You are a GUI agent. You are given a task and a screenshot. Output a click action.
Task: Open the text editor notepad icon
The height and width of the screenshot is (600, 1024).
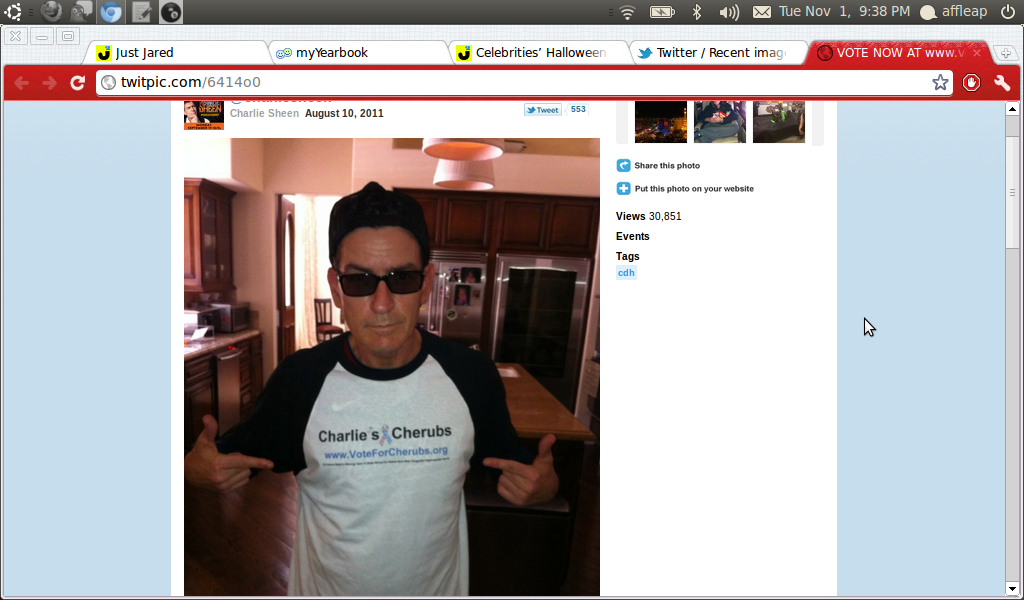click(141, 12)
